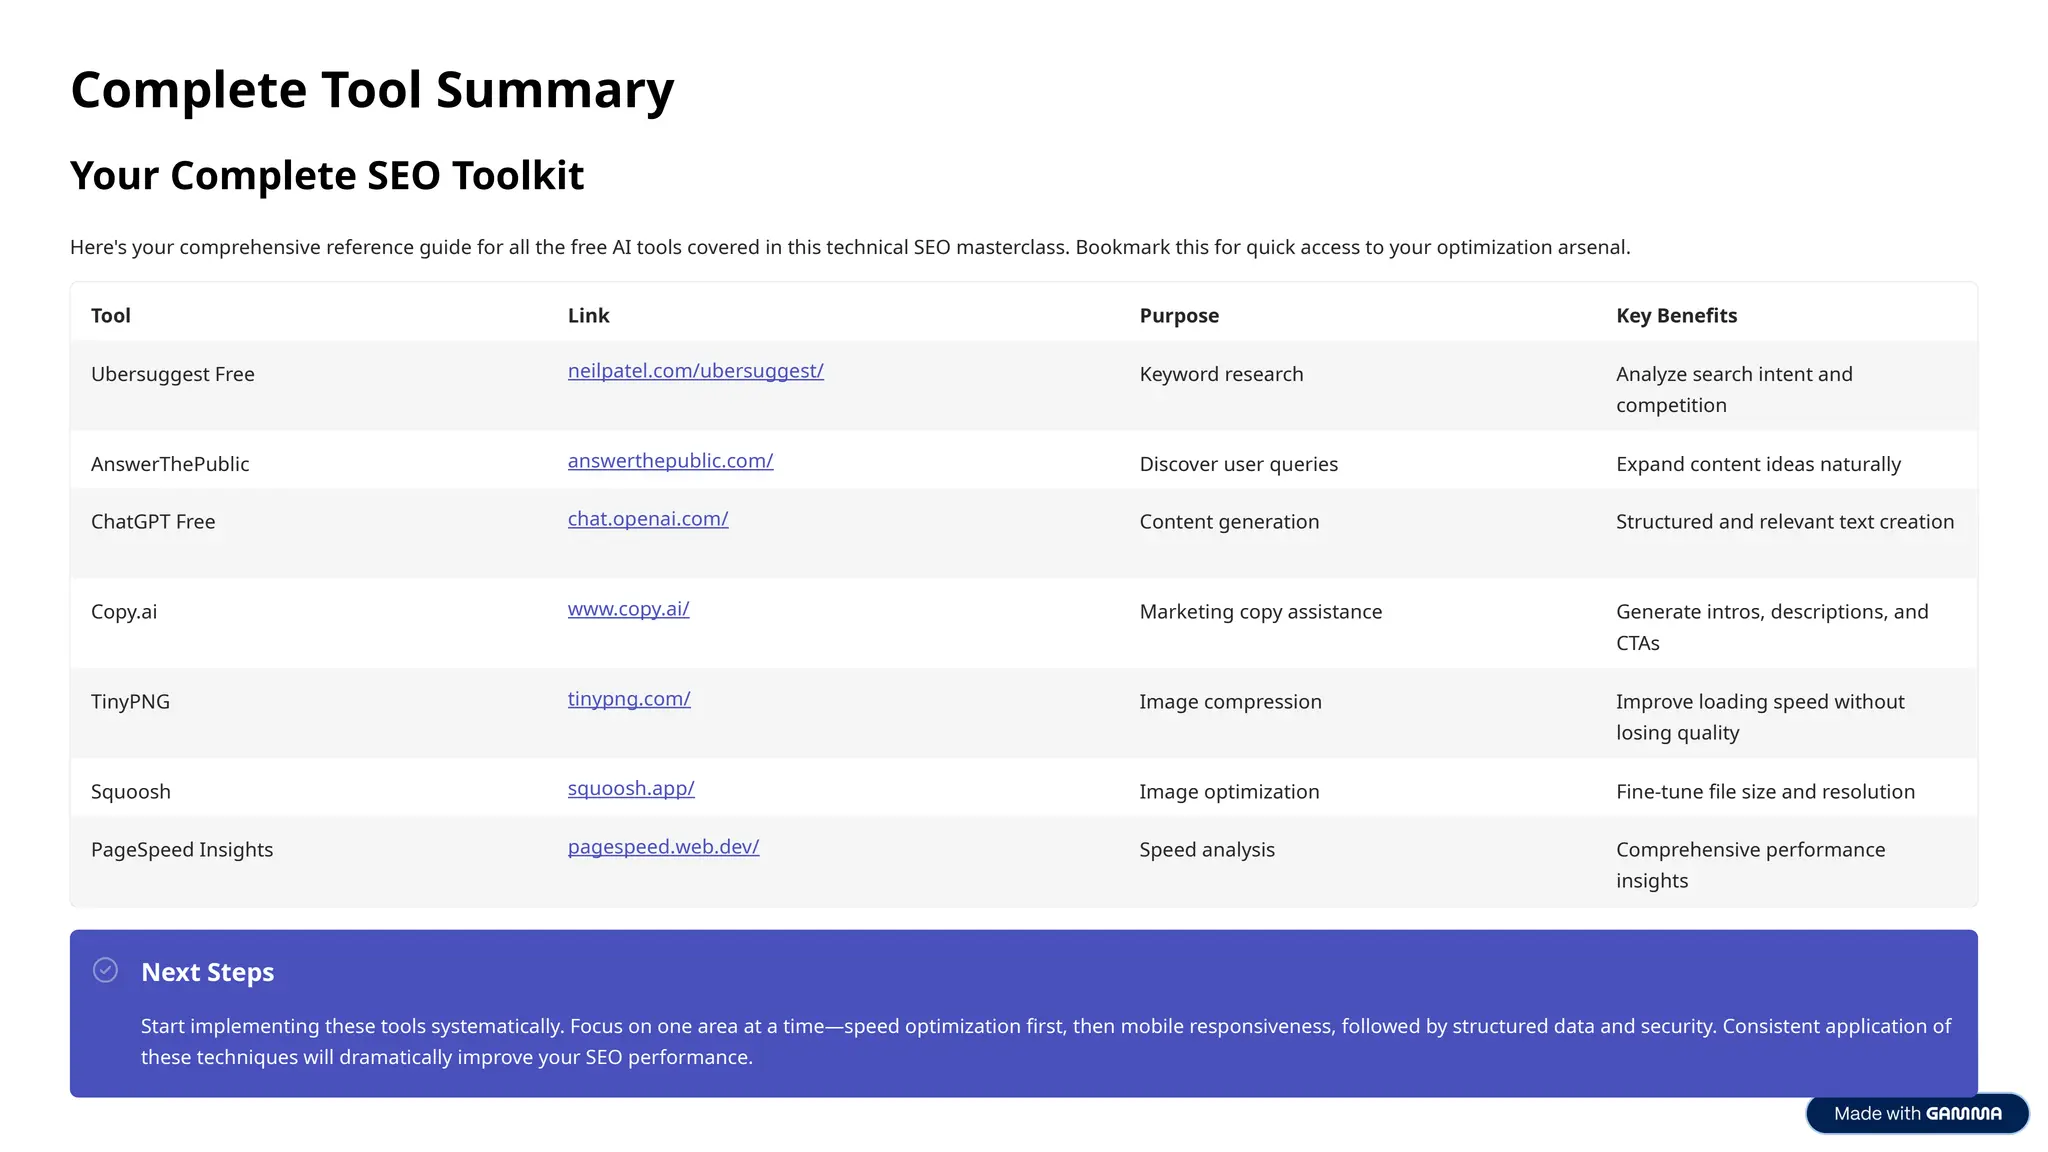Click the Next Steps heading

click(207, 972)
